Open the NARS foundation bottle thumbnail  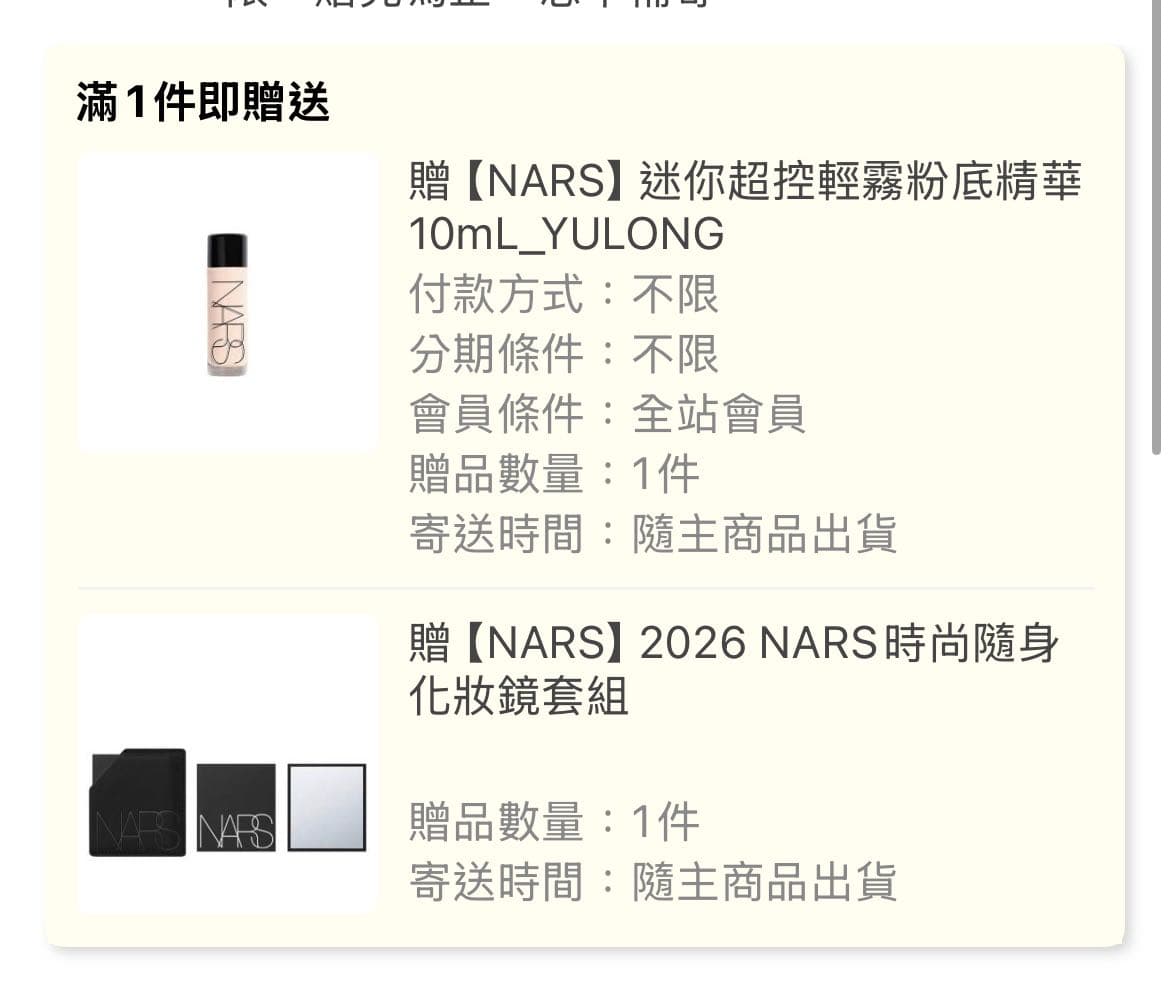pyautogui.click(x=228, y=302)
